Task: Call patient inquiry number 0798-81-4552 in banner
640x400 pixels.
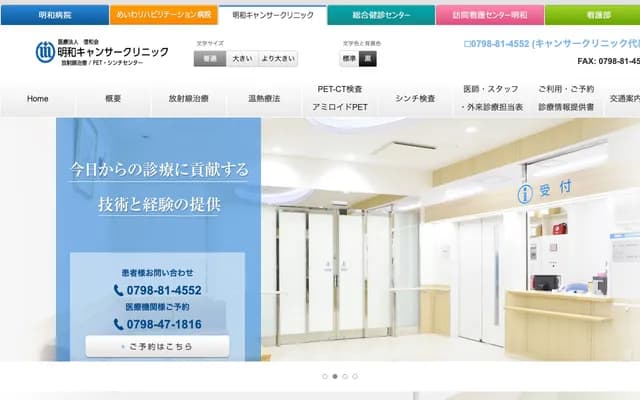Action: coord(164,291)
